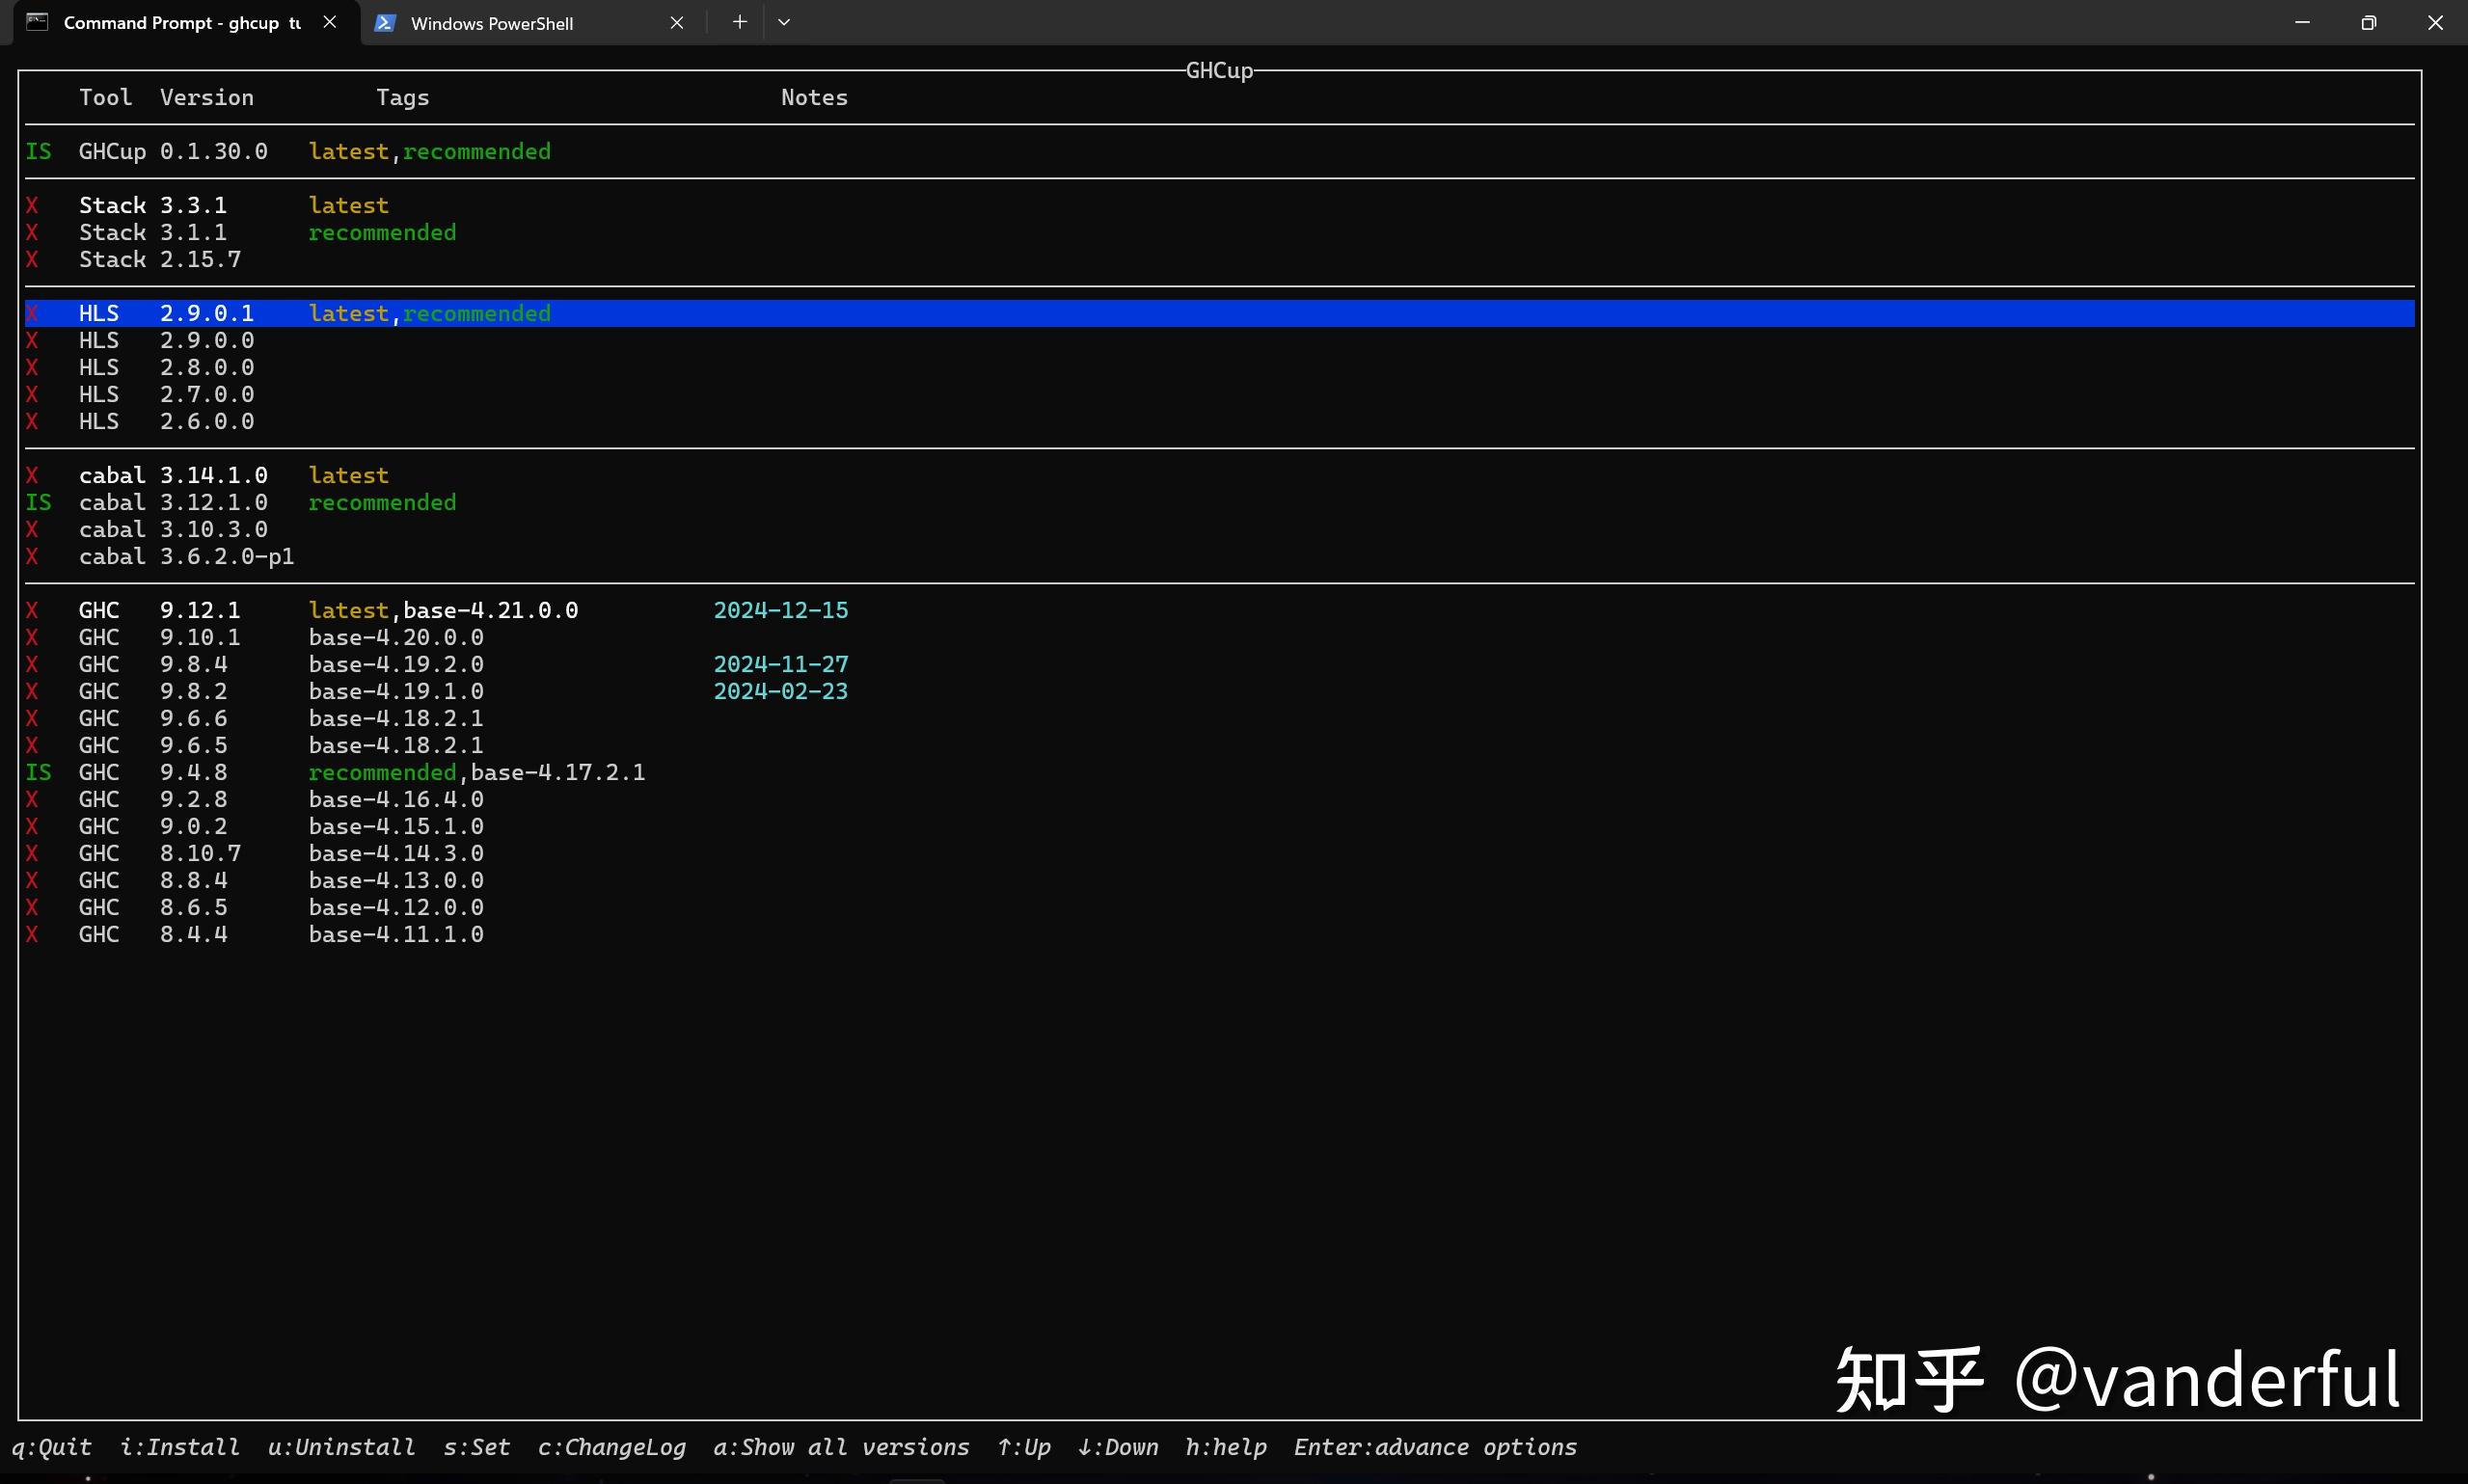Screen dimensions: 2468x1484
Task: Select the cabal 3.12.1.0 row
Action: 1220,502
